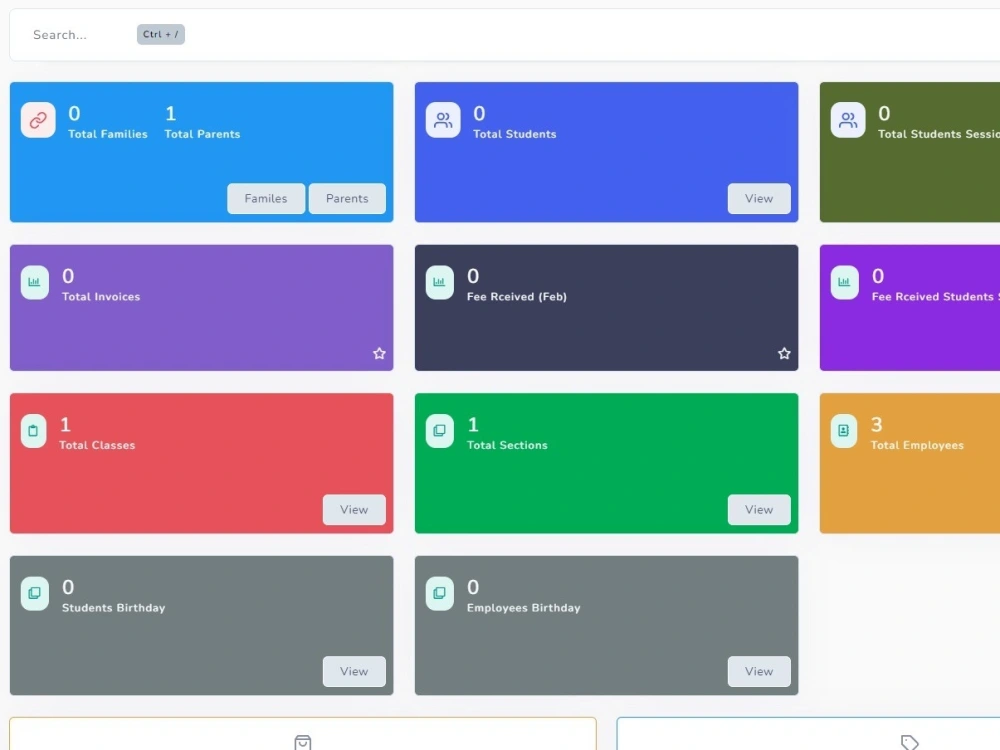Click star icon on Fee Rceived (Feb) card
This screenshot has width=1000, height=750.
784,353
